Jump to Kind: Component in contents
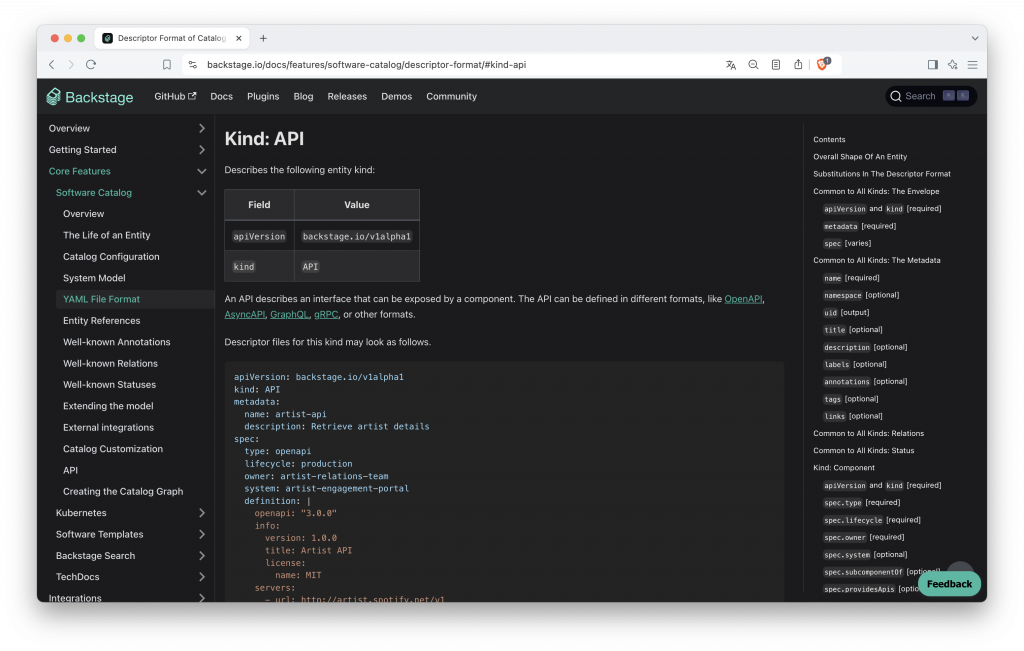Screen dimensions: 1024x651 844,468
